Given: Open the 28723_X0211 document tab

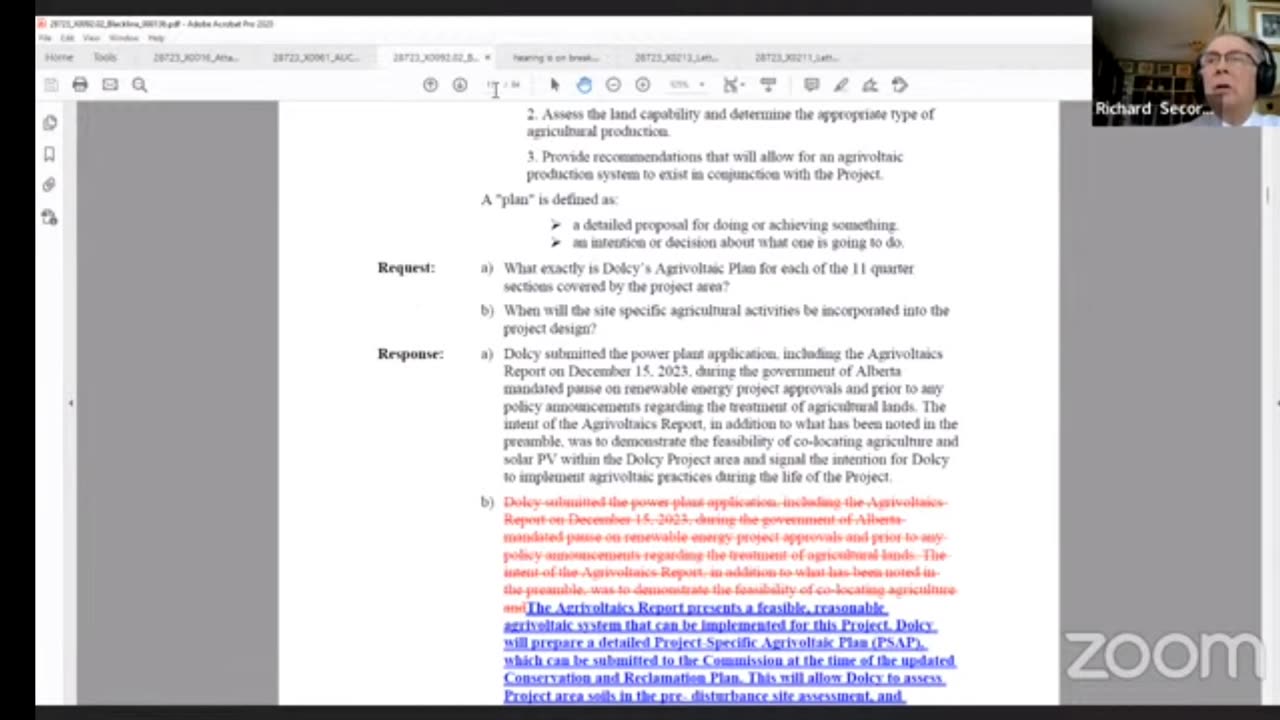Looking at the screenshot, I should (x=796, y=58).
